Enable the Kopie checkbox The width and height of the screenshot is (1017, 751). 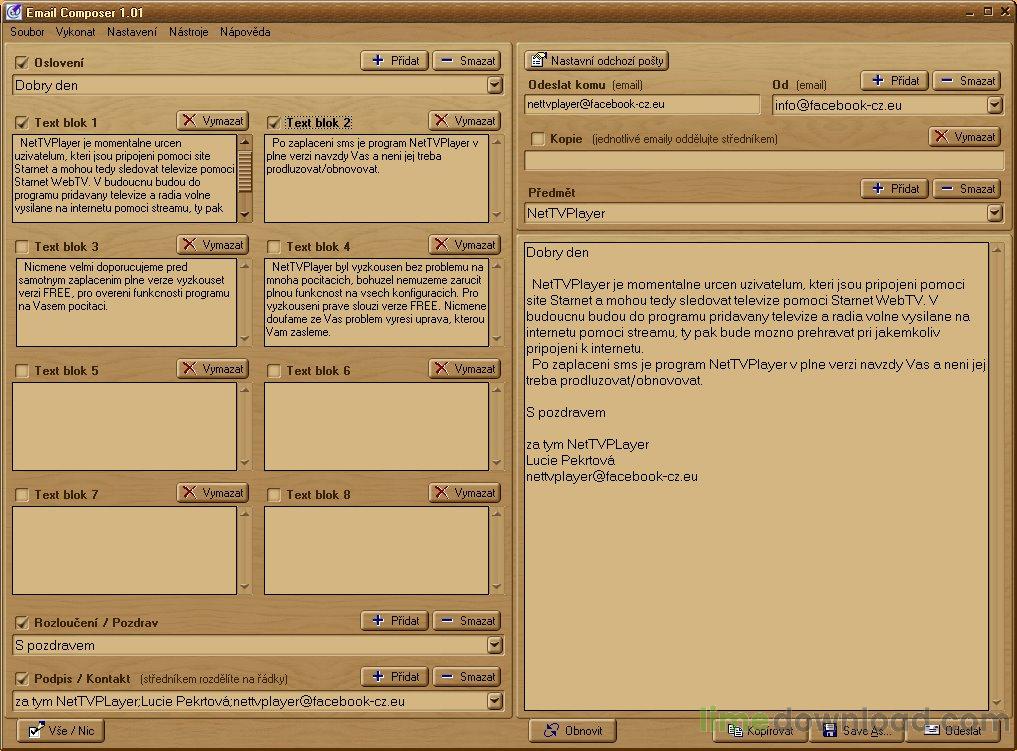[538, 139]
